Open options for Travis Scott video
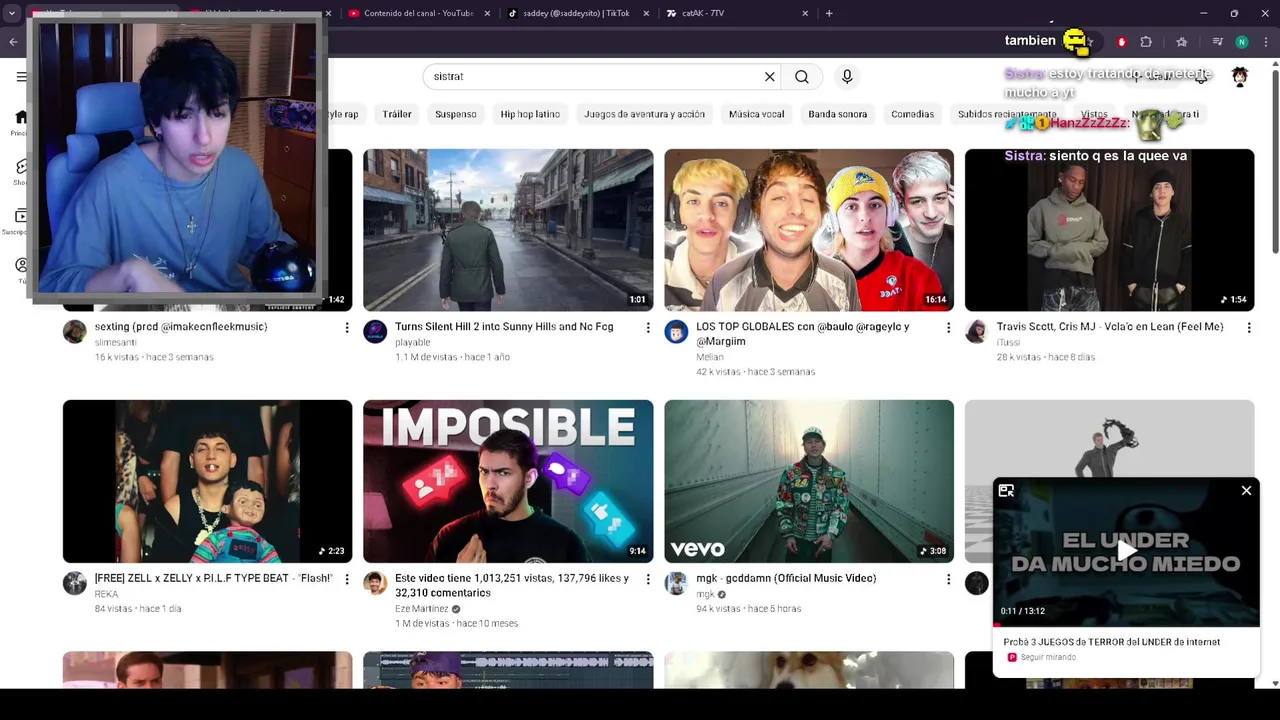 click(x=1249, y=328)
